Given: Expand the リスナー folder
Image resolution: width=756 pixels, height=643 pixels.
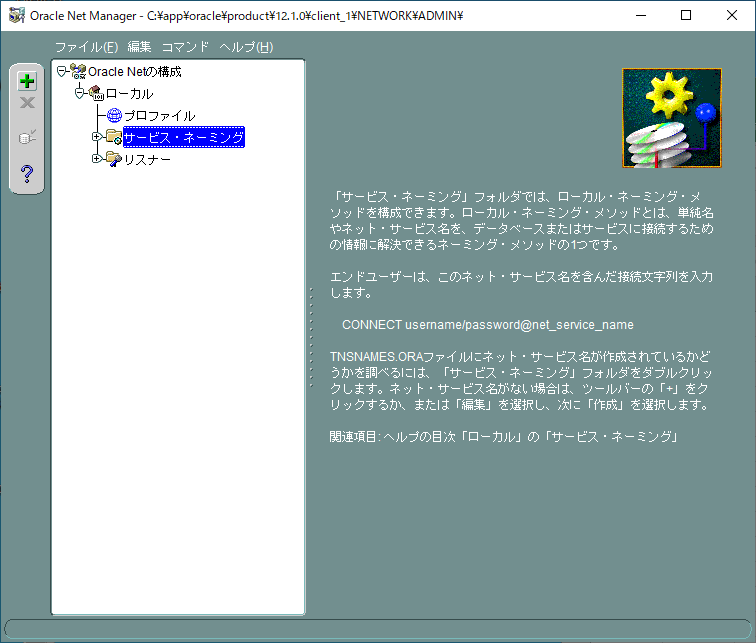Looking at the screenshot, I should [x=97, y=158].
